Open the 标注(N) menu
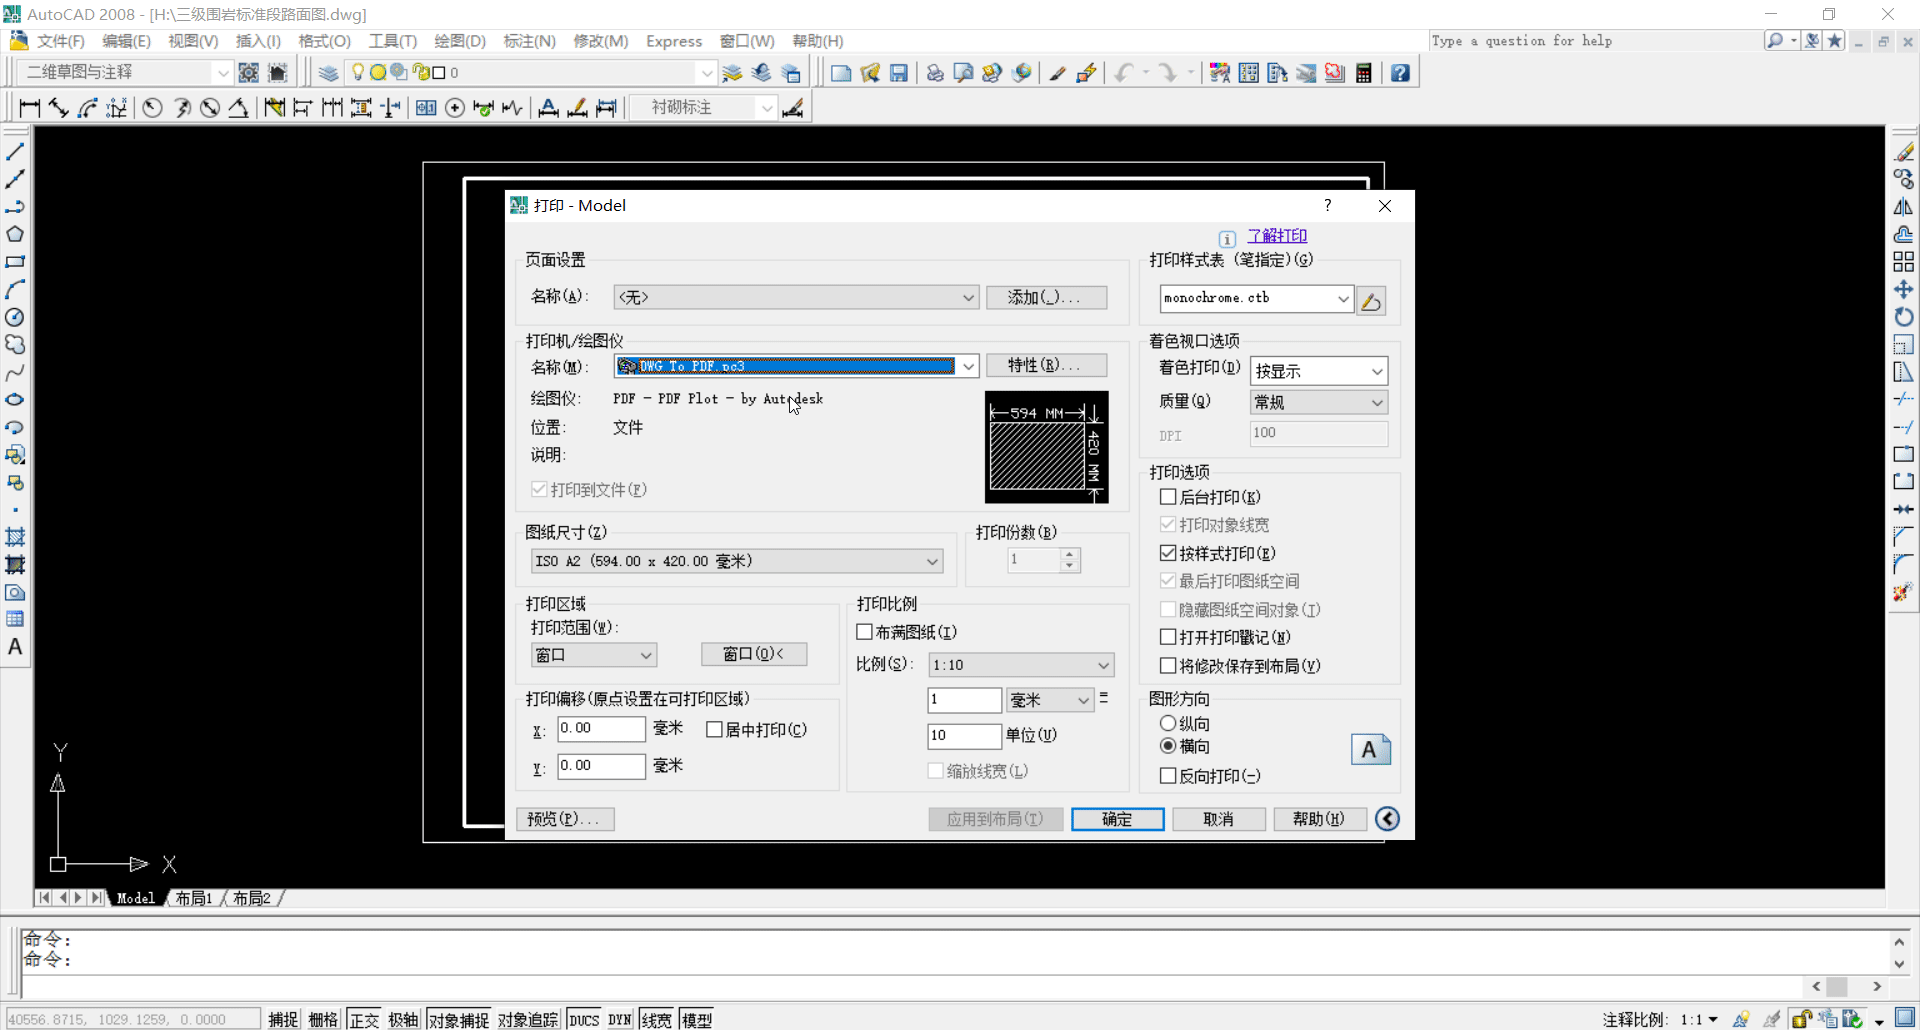 530,41
